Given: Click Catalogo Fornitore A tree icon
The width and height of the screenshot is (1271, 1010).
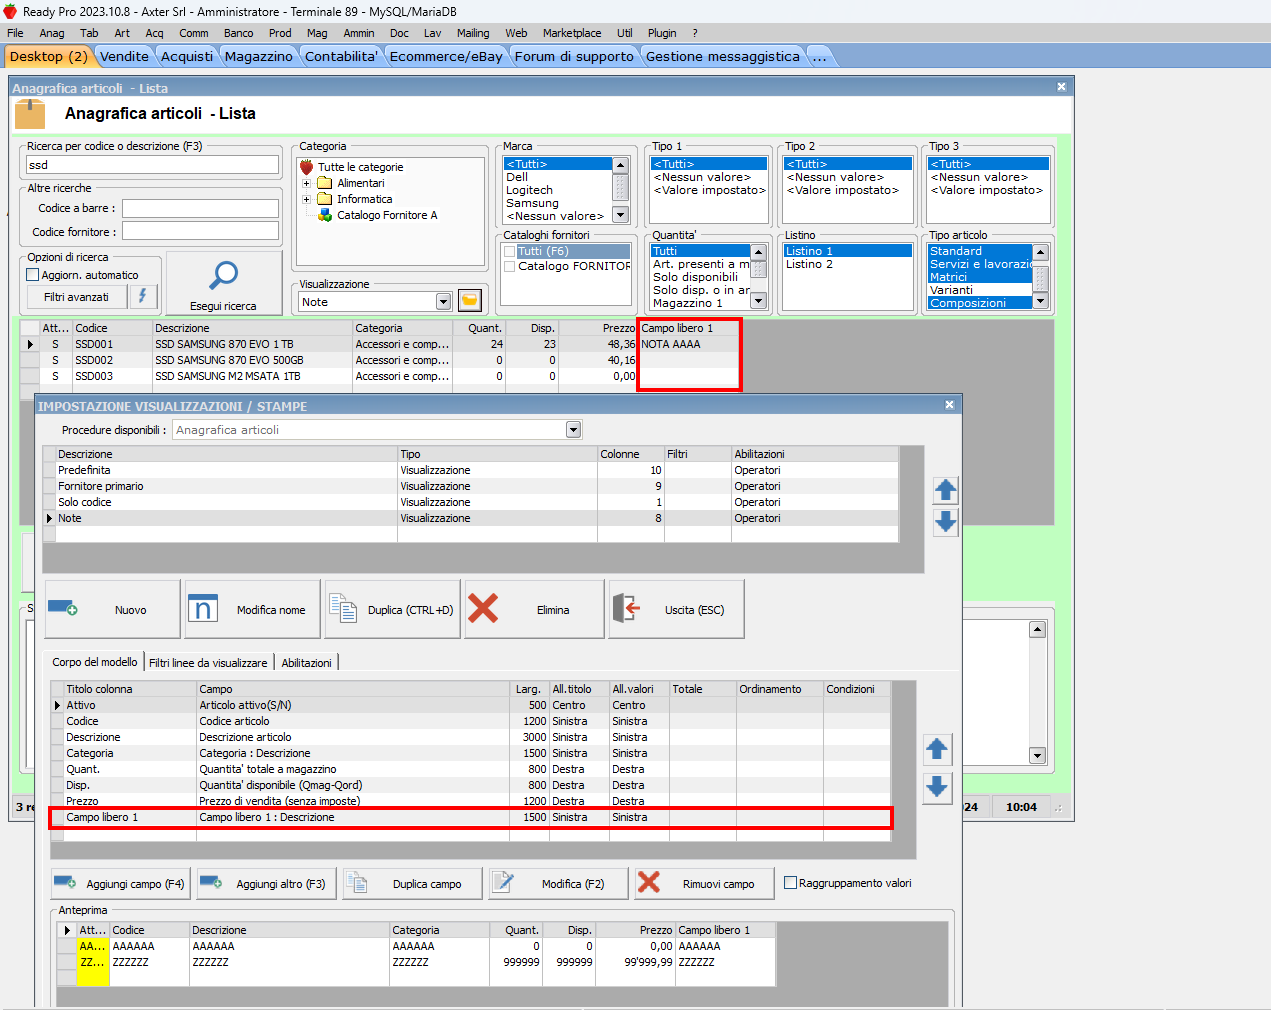Looking at the screenshot, I should click(325, 215).
